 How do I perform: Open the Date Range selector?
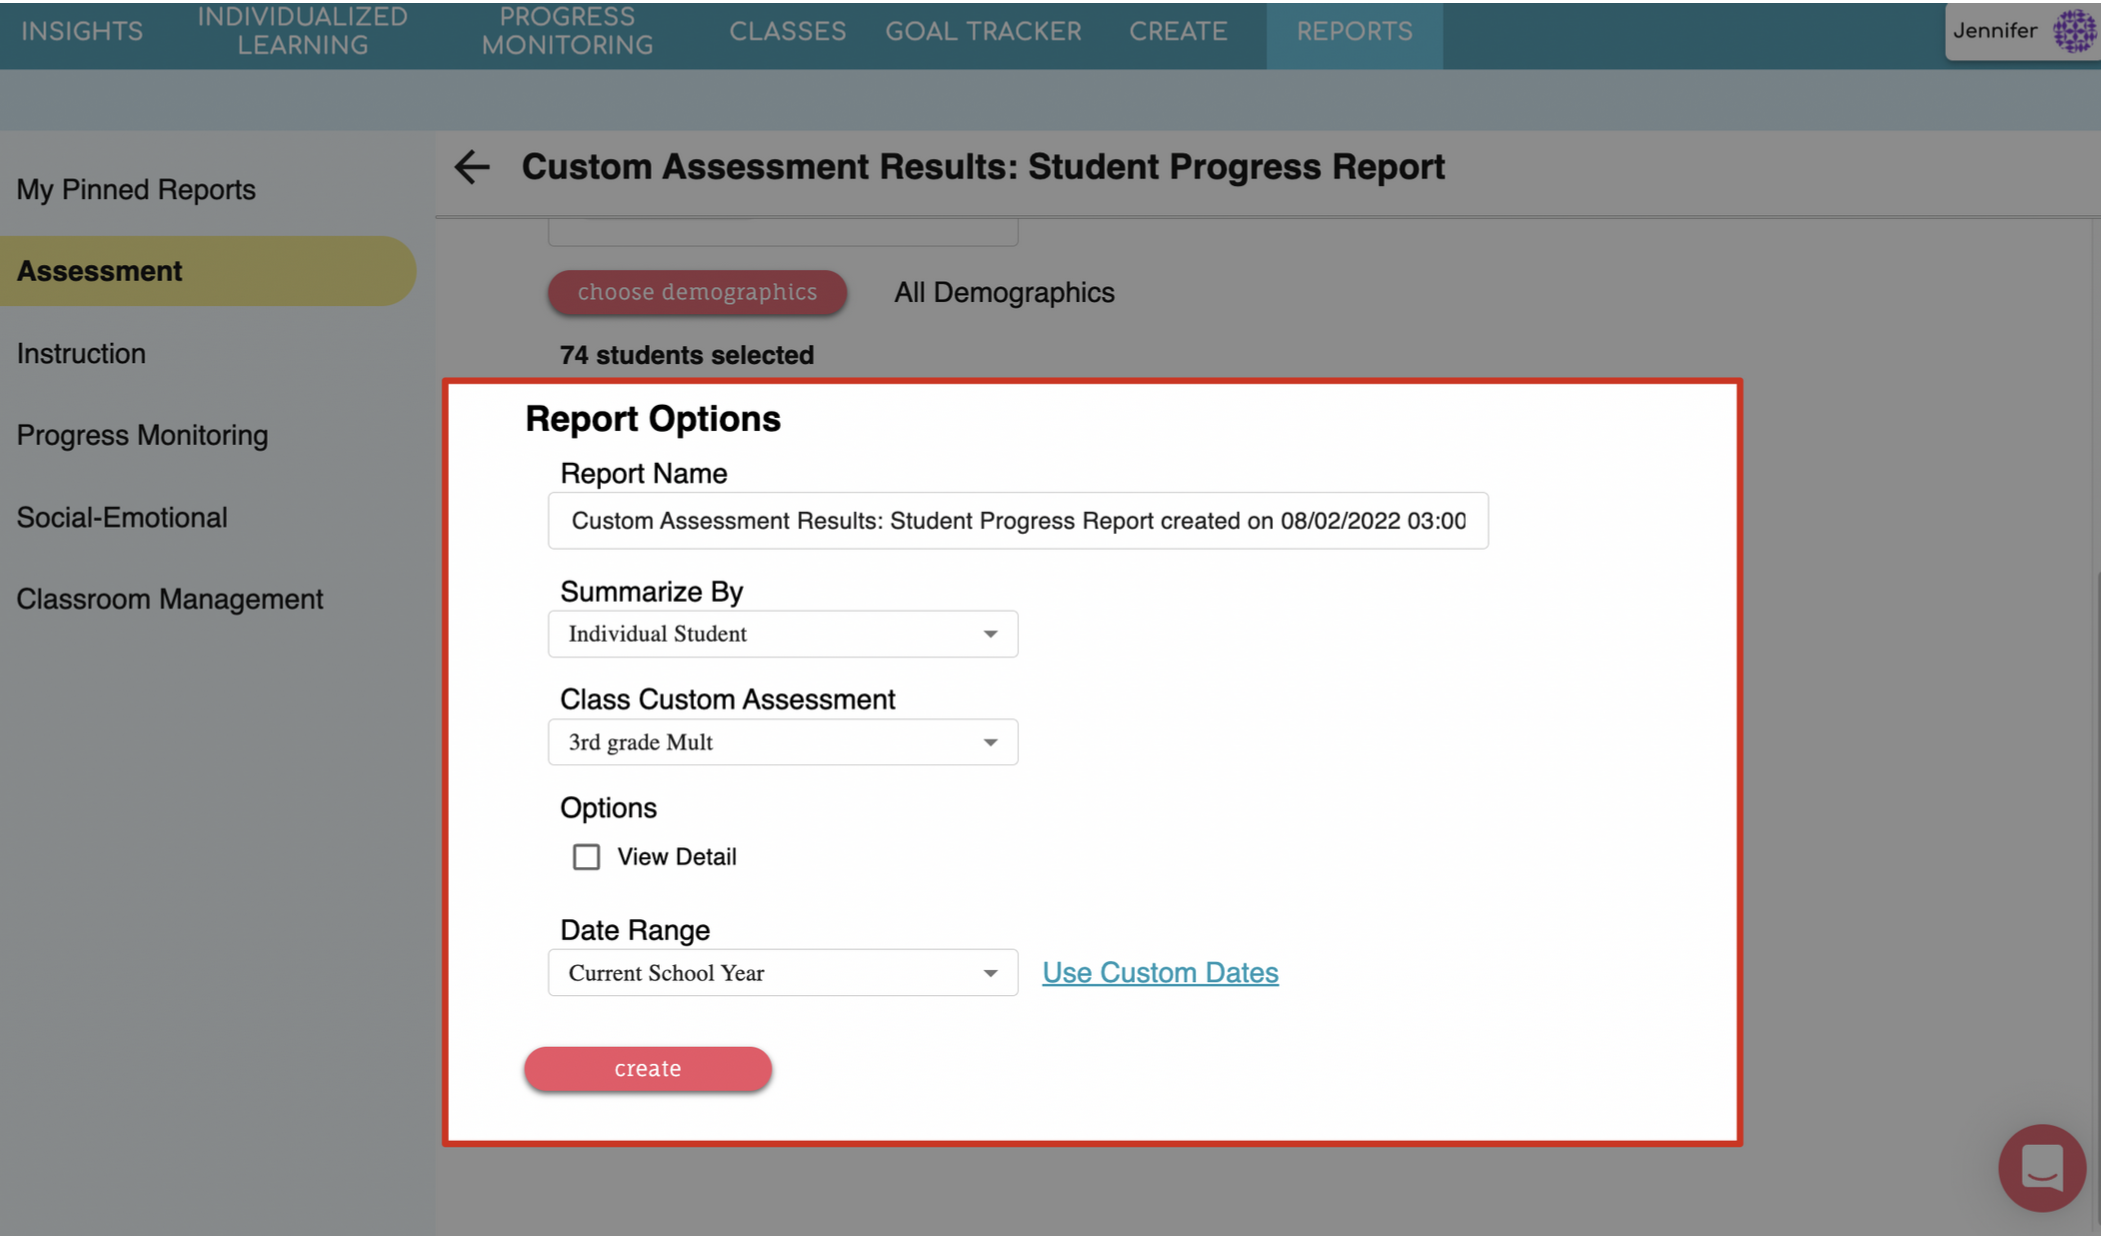click(x=783, y=972)
